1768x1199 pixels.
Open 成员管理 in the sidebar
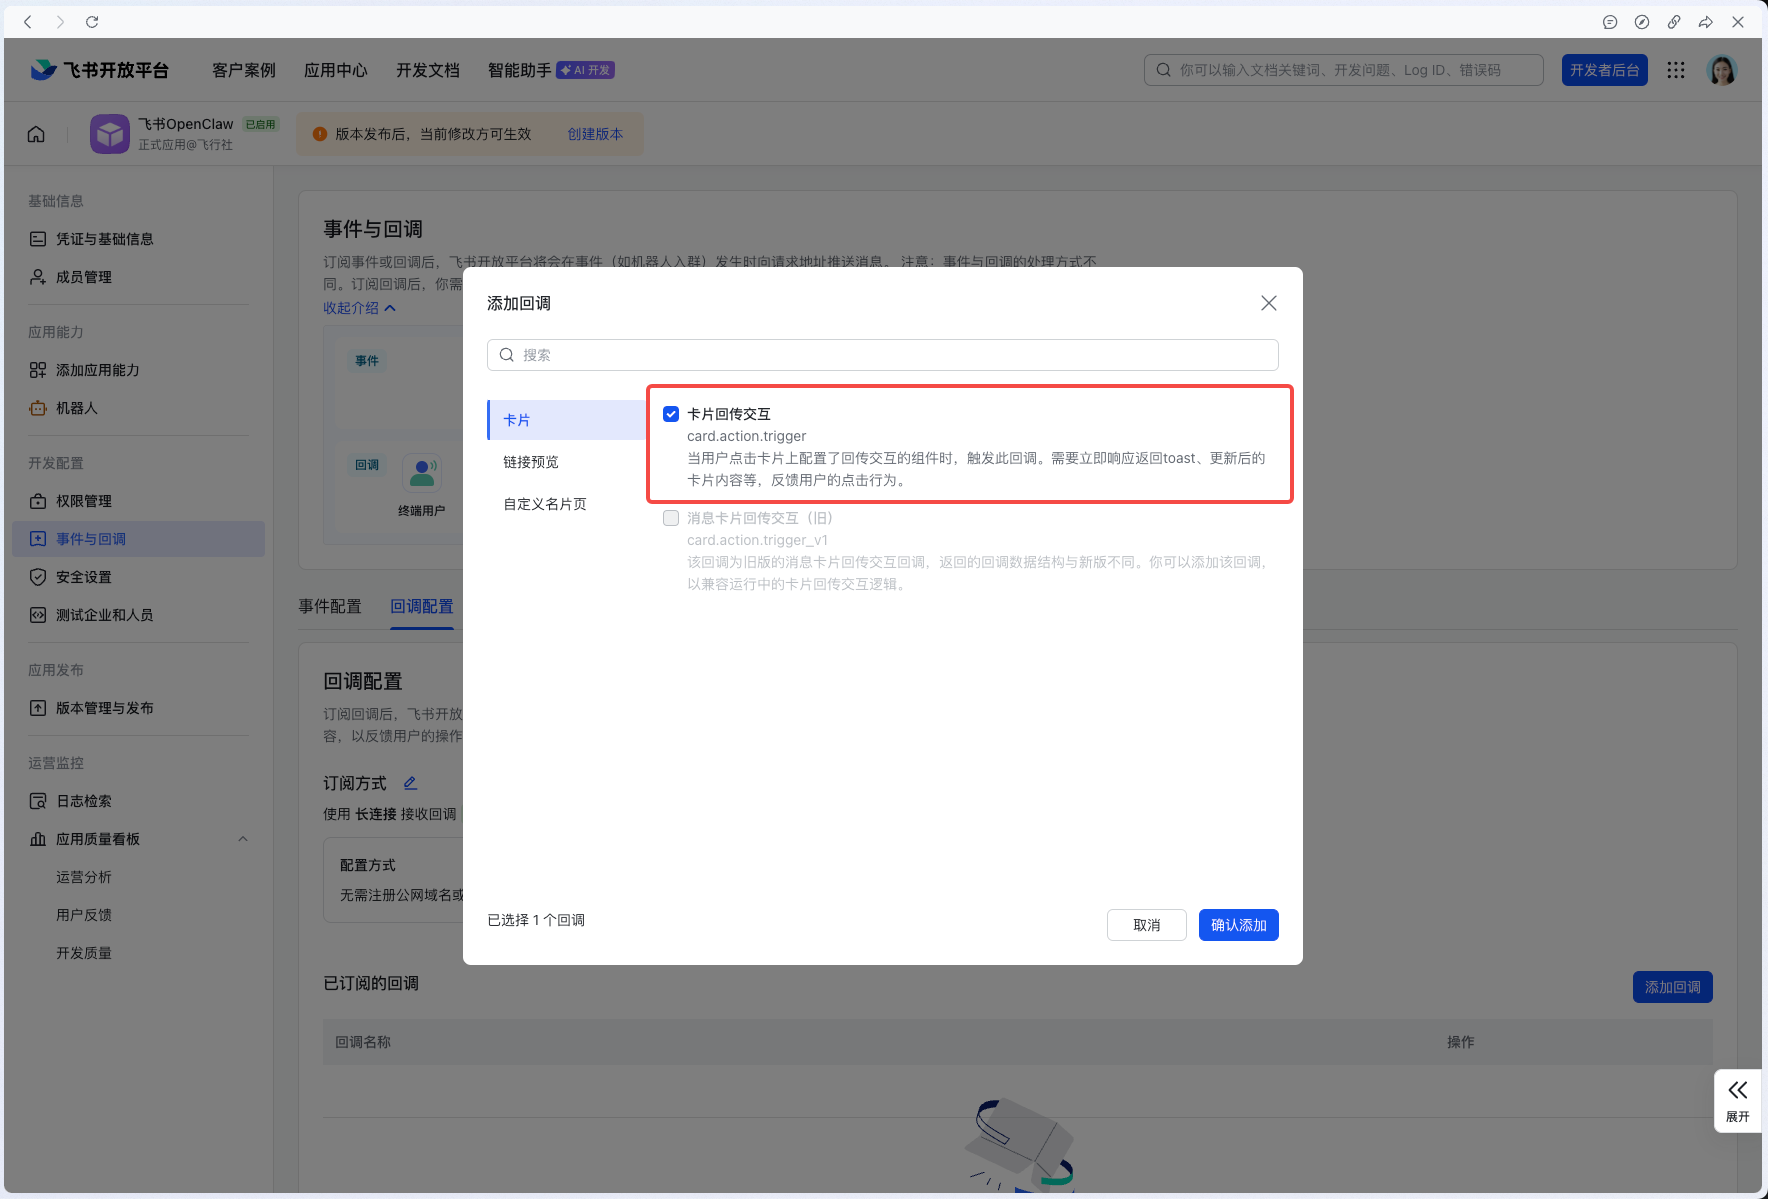84,277
